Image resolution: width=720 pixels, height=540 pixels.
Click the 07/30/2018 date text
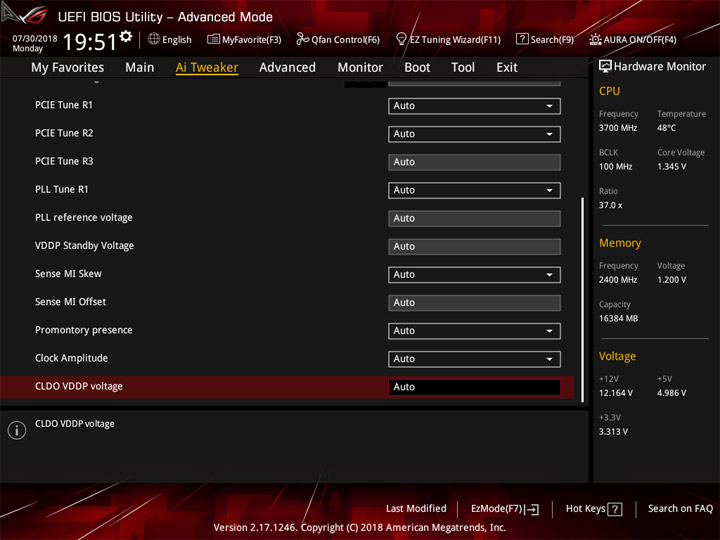[x=35, y=39]
